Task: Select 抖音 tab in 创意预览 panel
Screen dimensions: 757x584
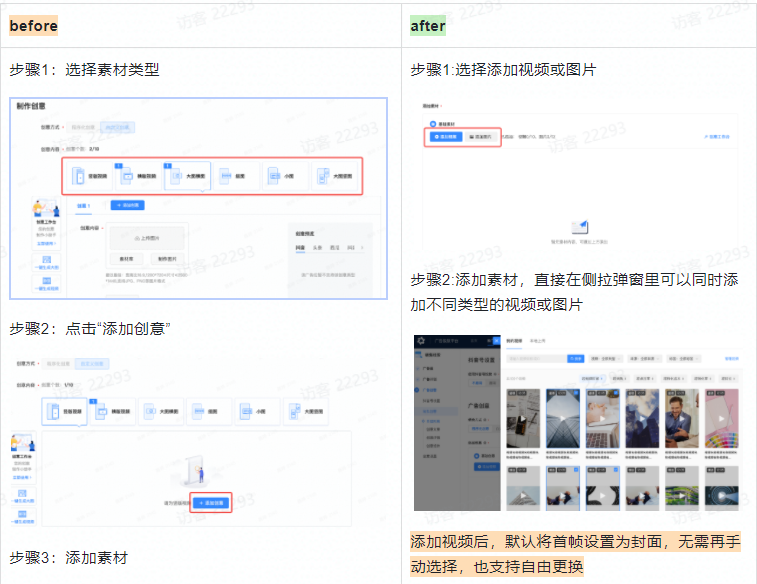Action: [300, 248]
